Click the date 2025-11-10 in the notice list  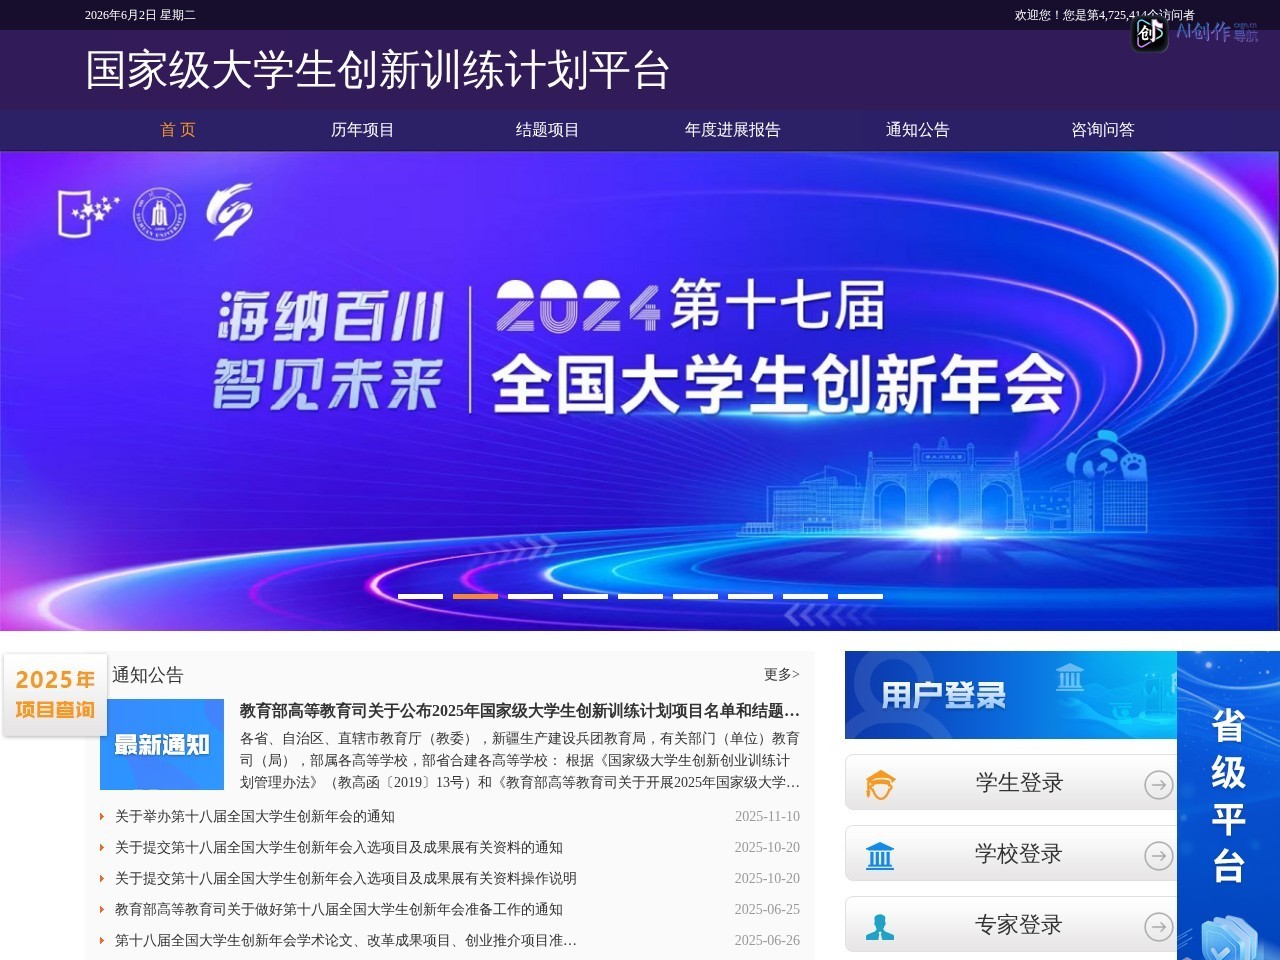pyautogui.click(x=767, y=816)
